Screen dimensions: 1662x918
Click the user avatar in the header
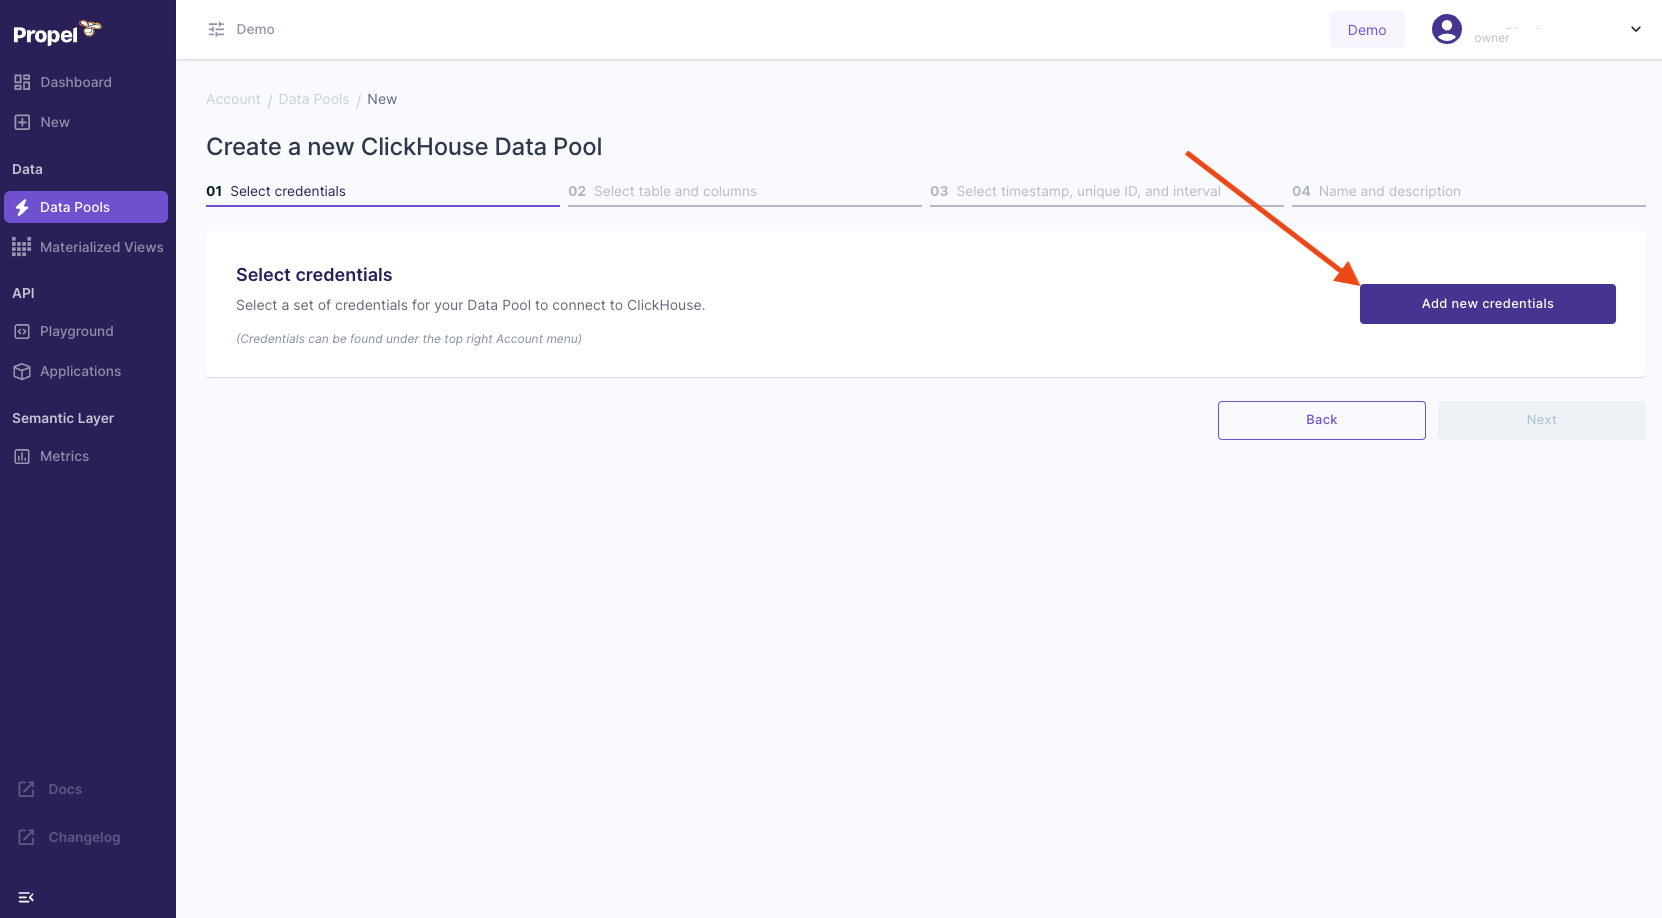[x=1446, y=29]
